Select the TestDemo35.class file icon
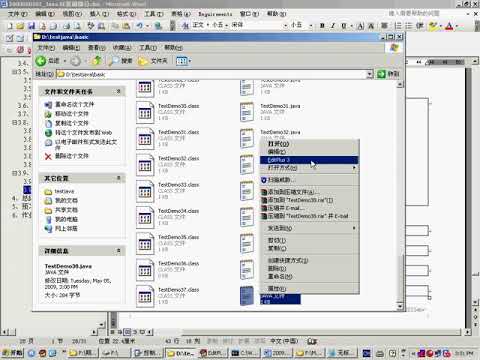The height and width of the screenshot is (360, 480). click(145, 244)
